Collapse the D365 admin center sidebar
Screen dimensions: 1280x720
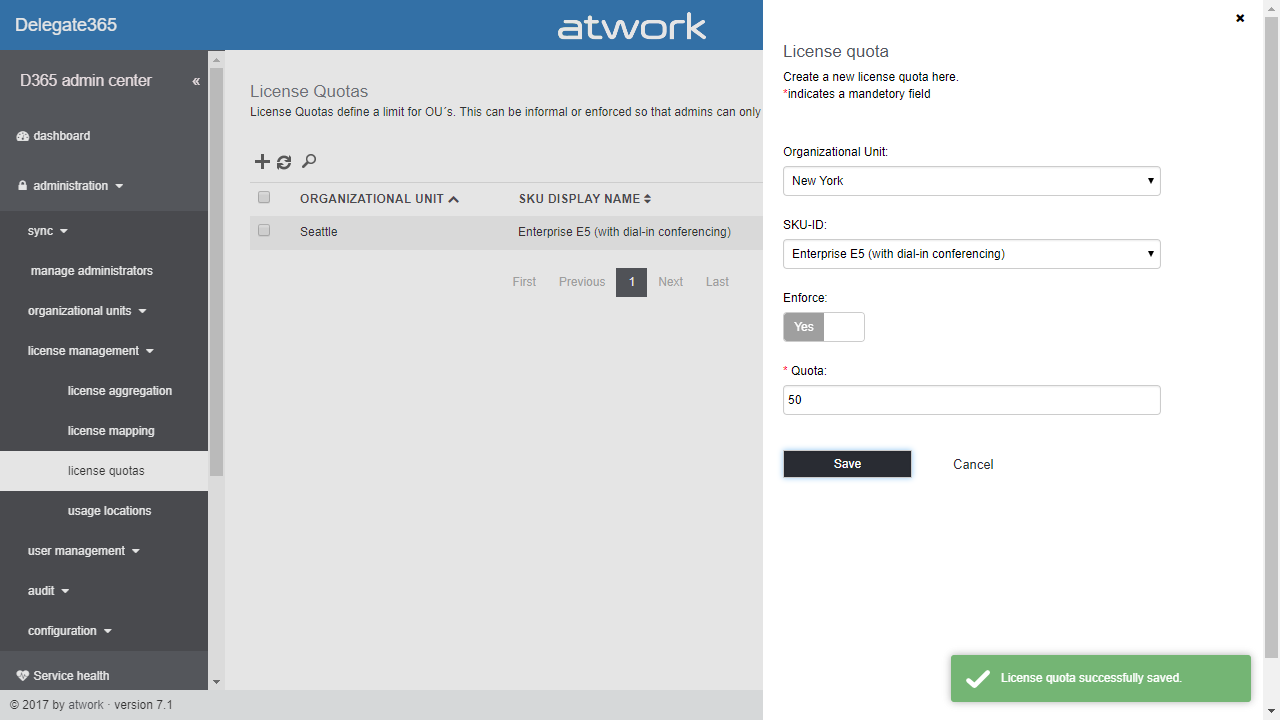click(196, 81)
